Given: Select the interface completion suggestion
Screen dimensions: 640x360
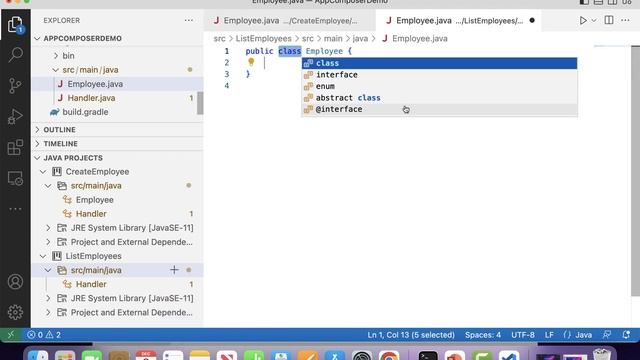Looking at the screenshot, I should point(439,75).
